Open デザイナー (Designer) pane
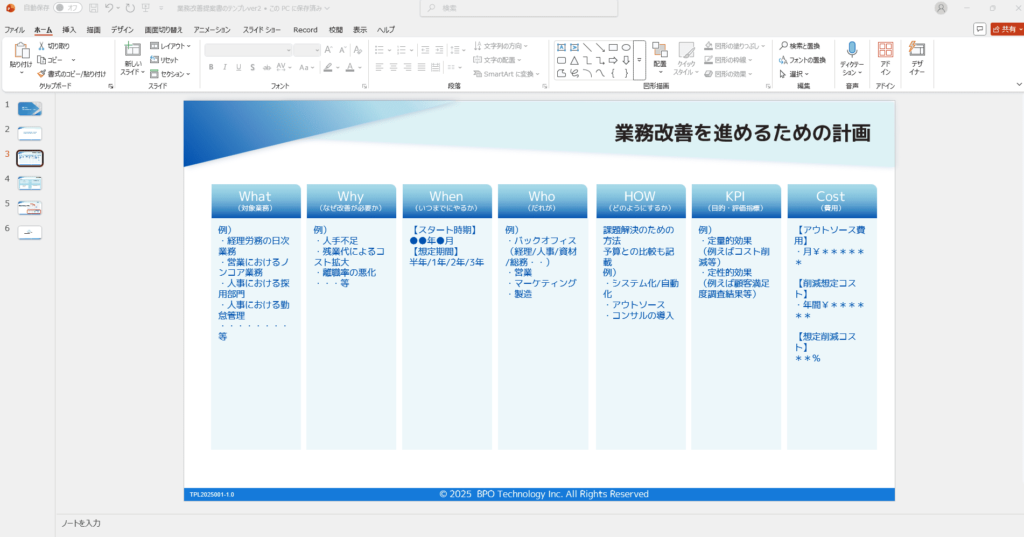The image size is (1024, 537). click(917, 58)
